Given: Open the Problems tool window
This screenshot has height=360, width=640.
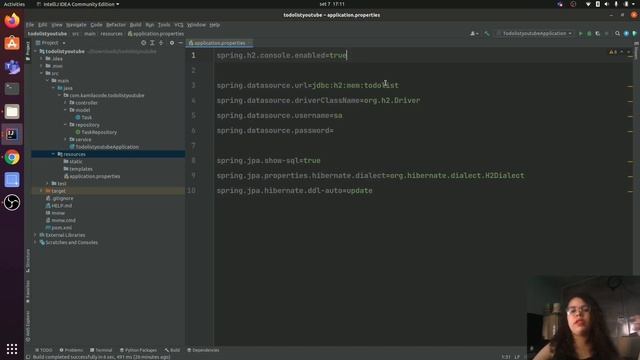Looking at the screenshot, I should click(71, 350).
